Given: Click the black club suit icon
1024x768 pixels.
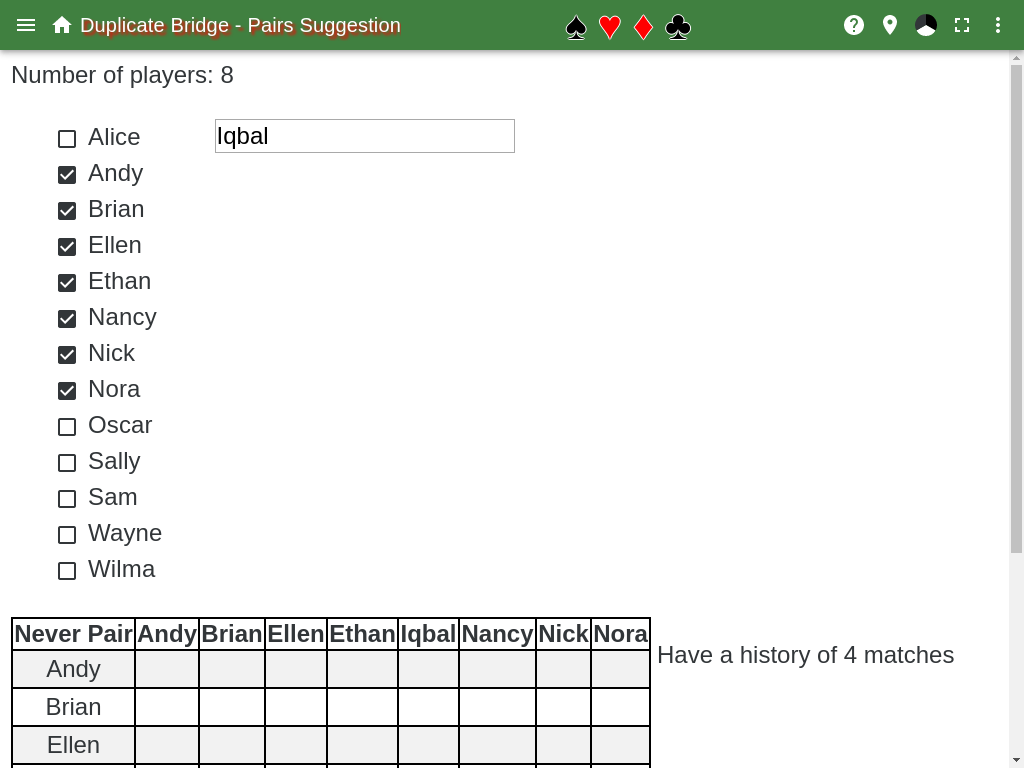Looking at the screenshot, I should [678, 27].
